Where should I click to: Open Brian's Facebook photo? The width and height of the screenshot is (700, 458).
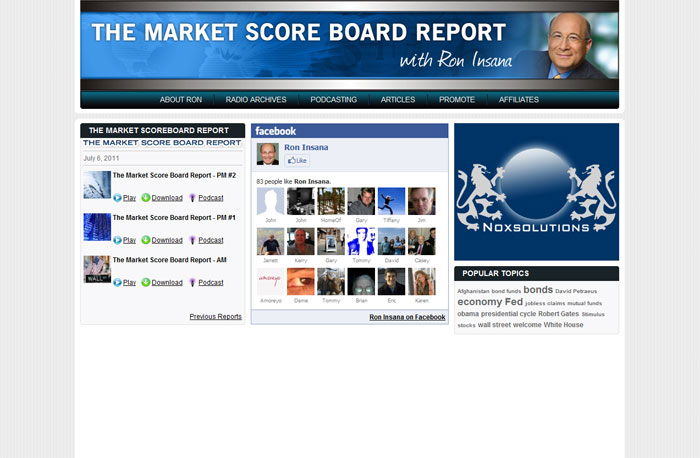(361, 282)
